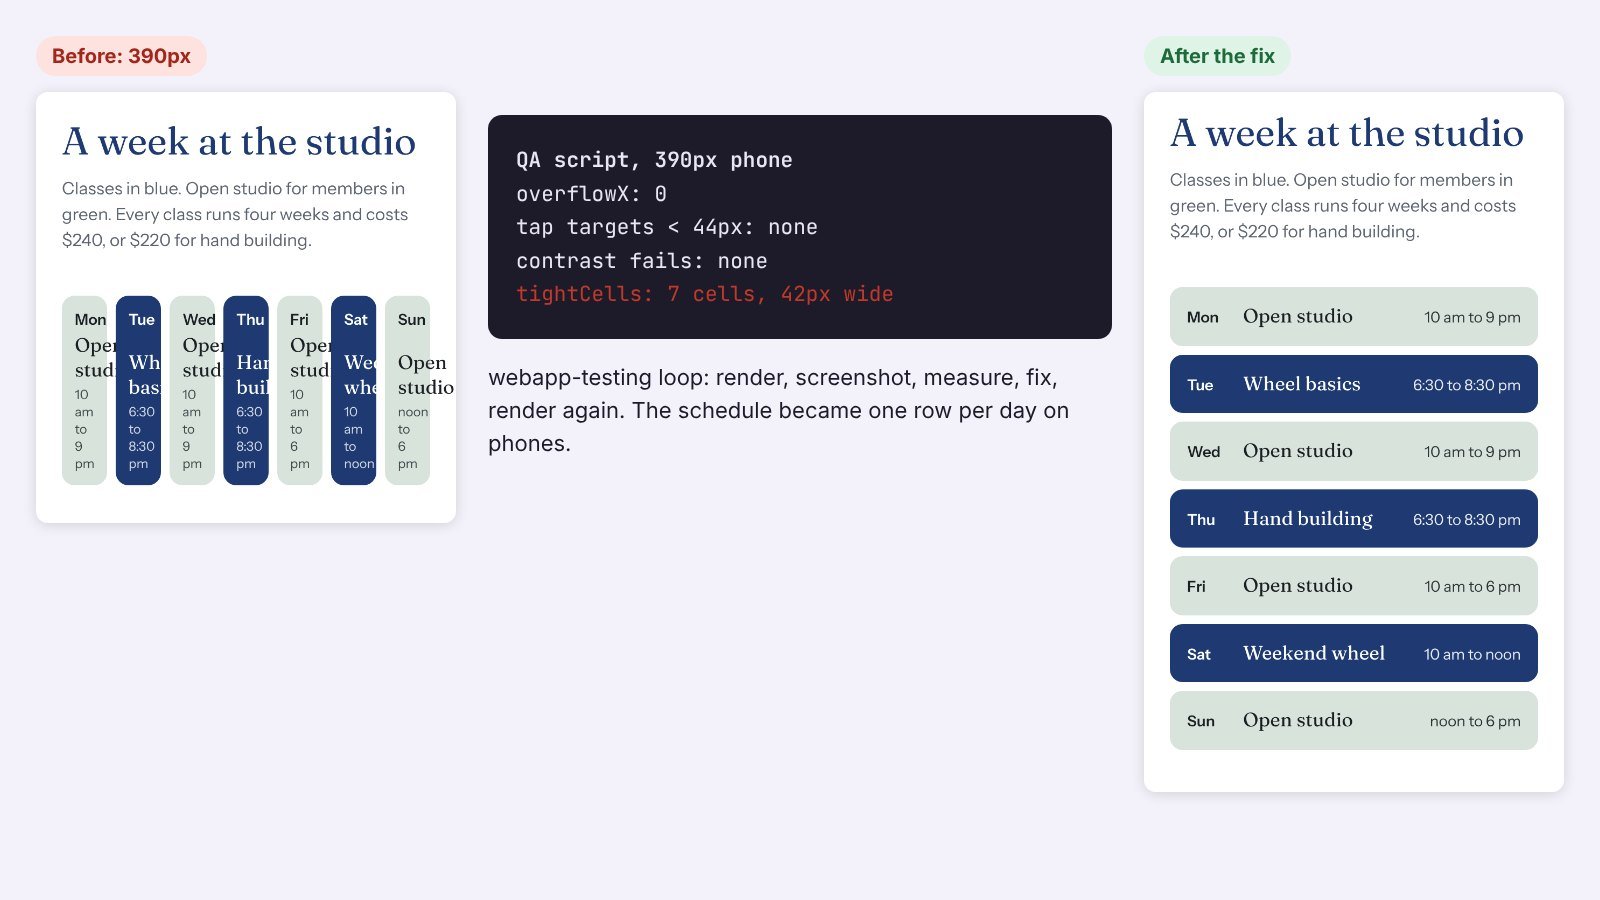Choose the Wed Open studio row in After card
The height and width of the screenshot is (900, 1600).
coord(1354,451)
